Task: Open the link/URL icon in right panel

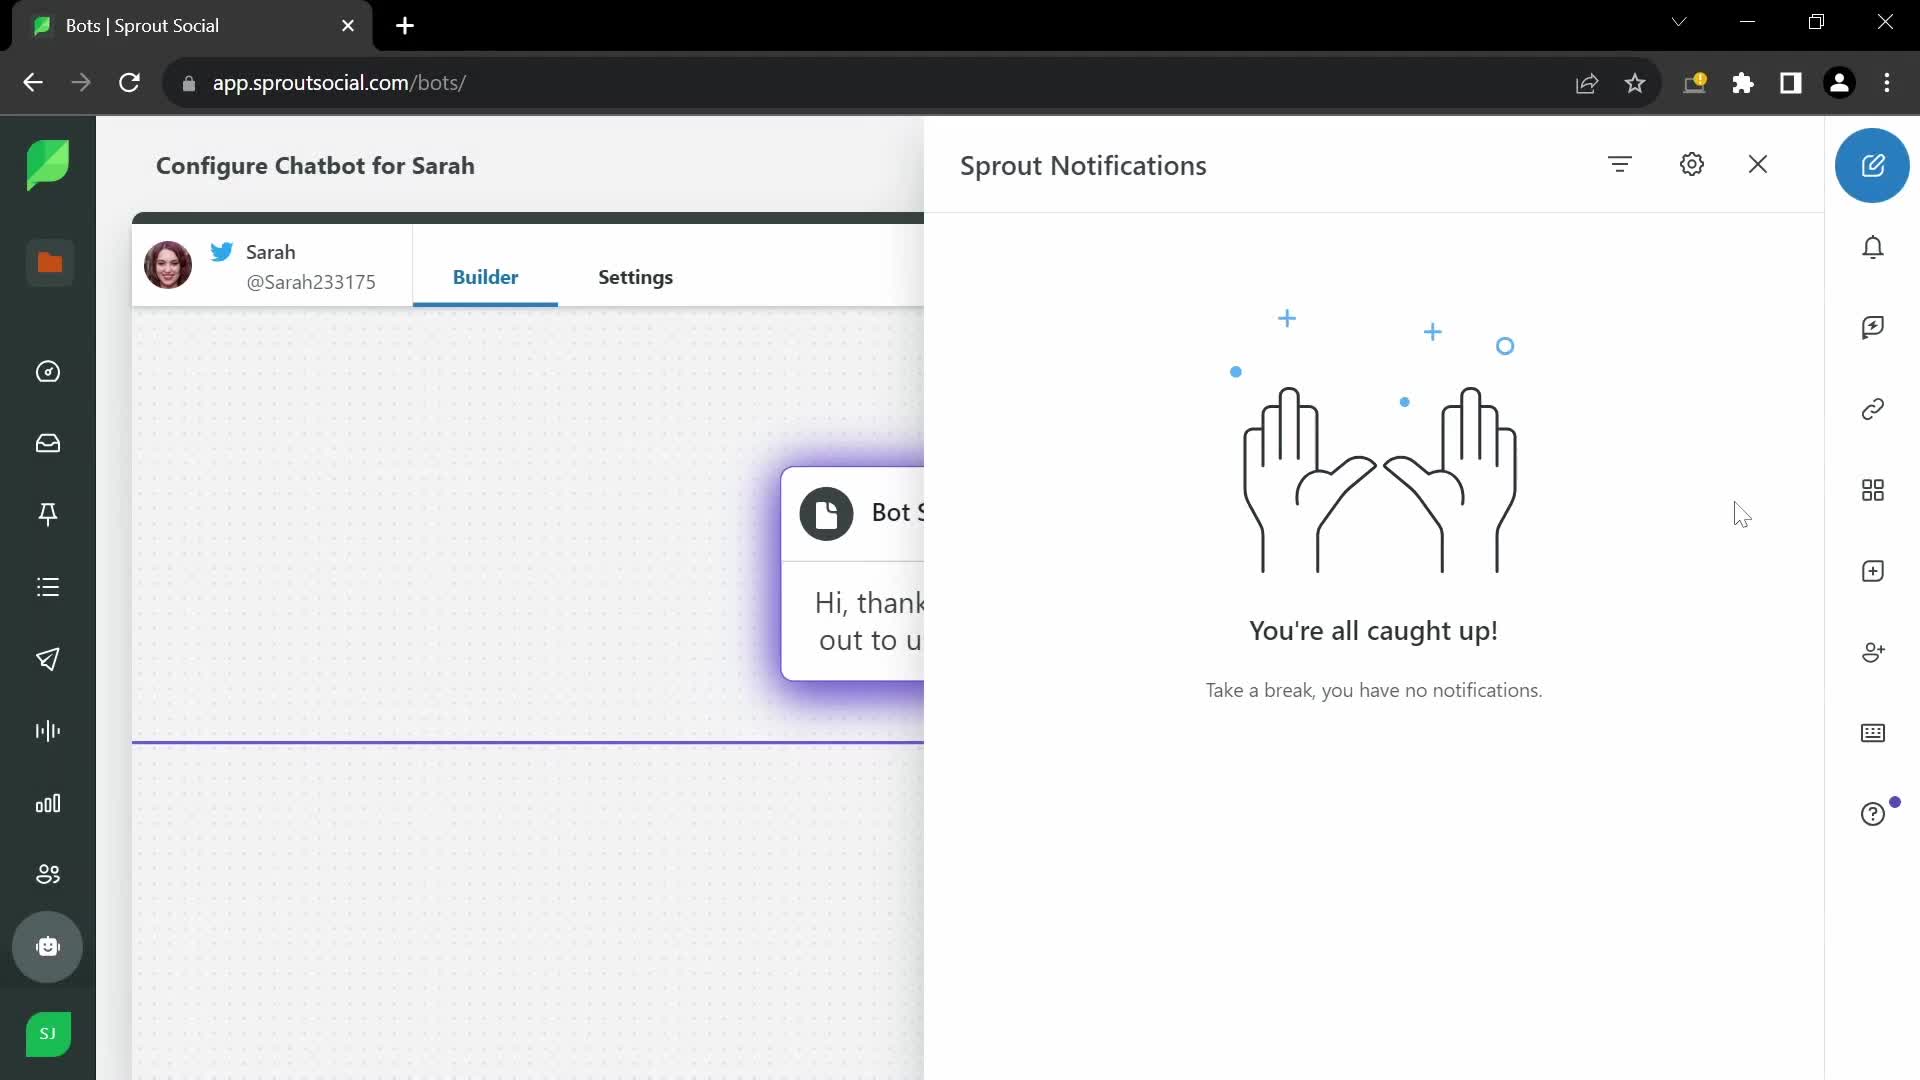Action: click(x=1875, y=409)
